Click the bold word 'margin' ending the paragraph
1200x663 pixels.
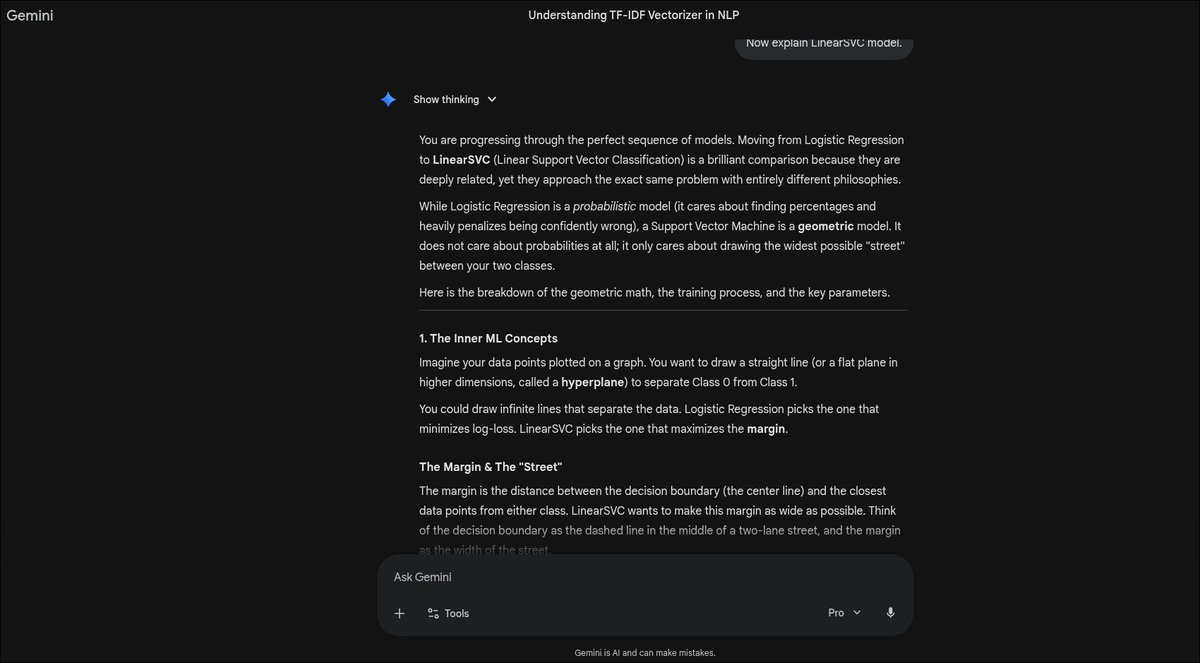766,429
